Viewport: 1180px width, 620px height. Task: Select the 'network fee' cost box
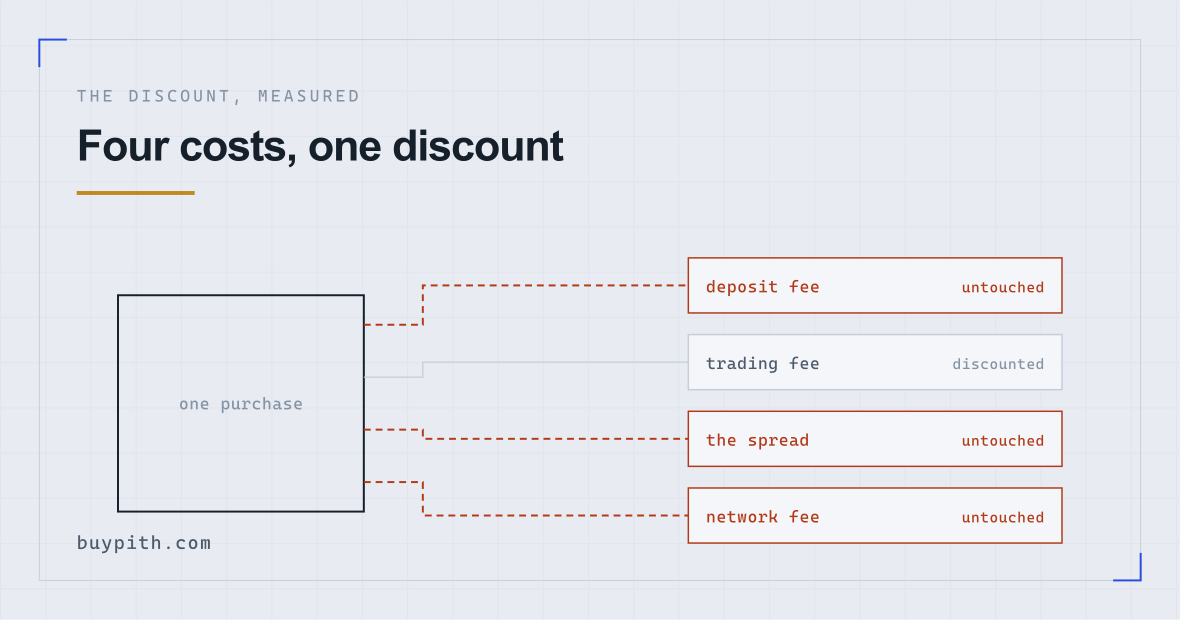click(x=874, y=516)
